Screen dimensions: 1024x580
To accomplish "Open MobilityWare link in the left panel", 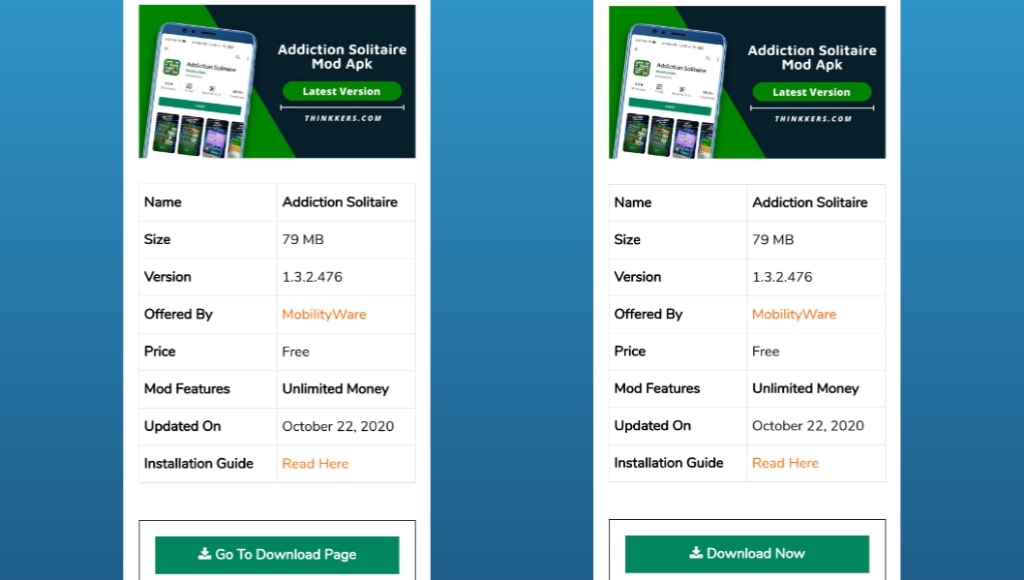I will coord(324,314).
